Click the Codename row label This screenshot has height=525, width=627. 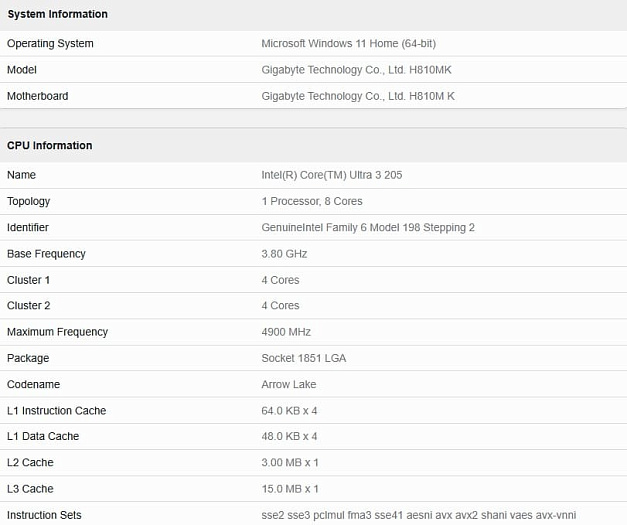(34, 385)
